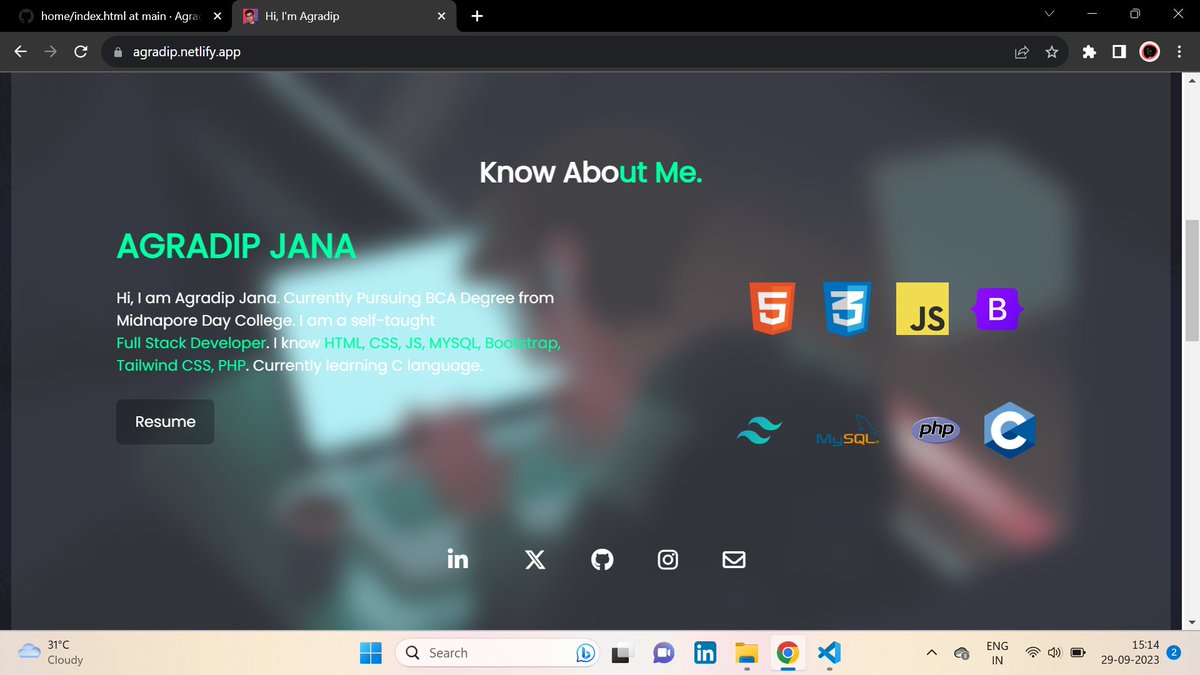Click the OneDrive cloud tray icon
This screenshot has height=675, width=1200.
click(x=962, y=653)
